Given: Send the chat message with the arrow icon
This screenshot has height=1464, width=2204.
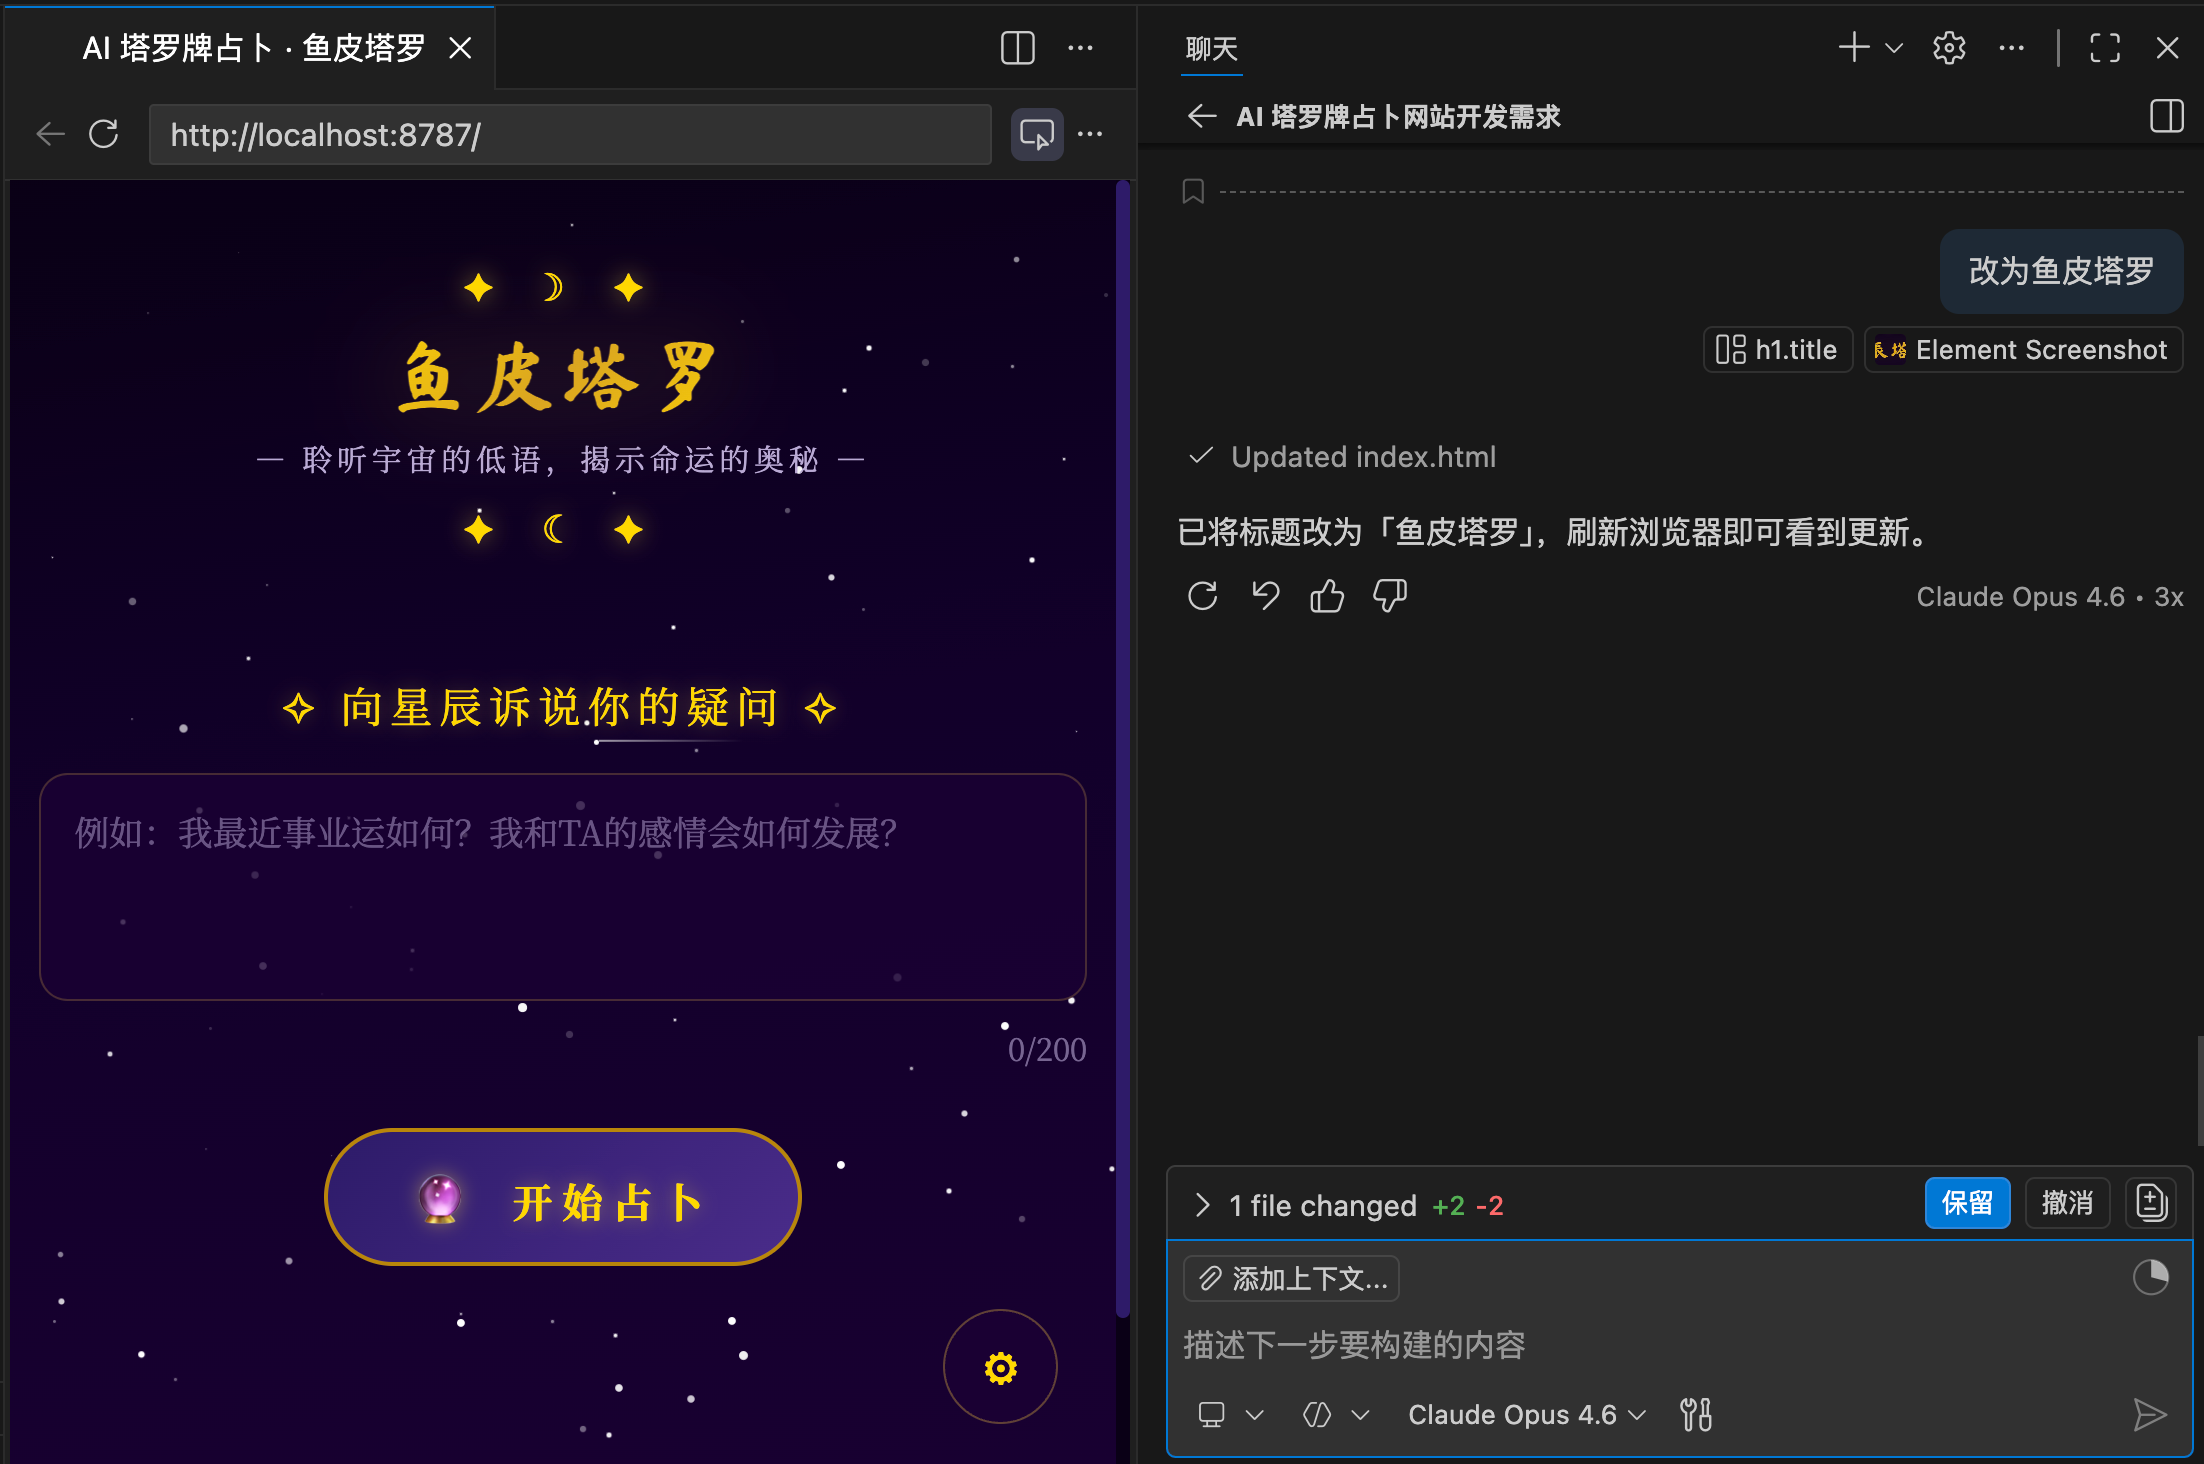Looking at the screenshot, I should [2150, 1414].
